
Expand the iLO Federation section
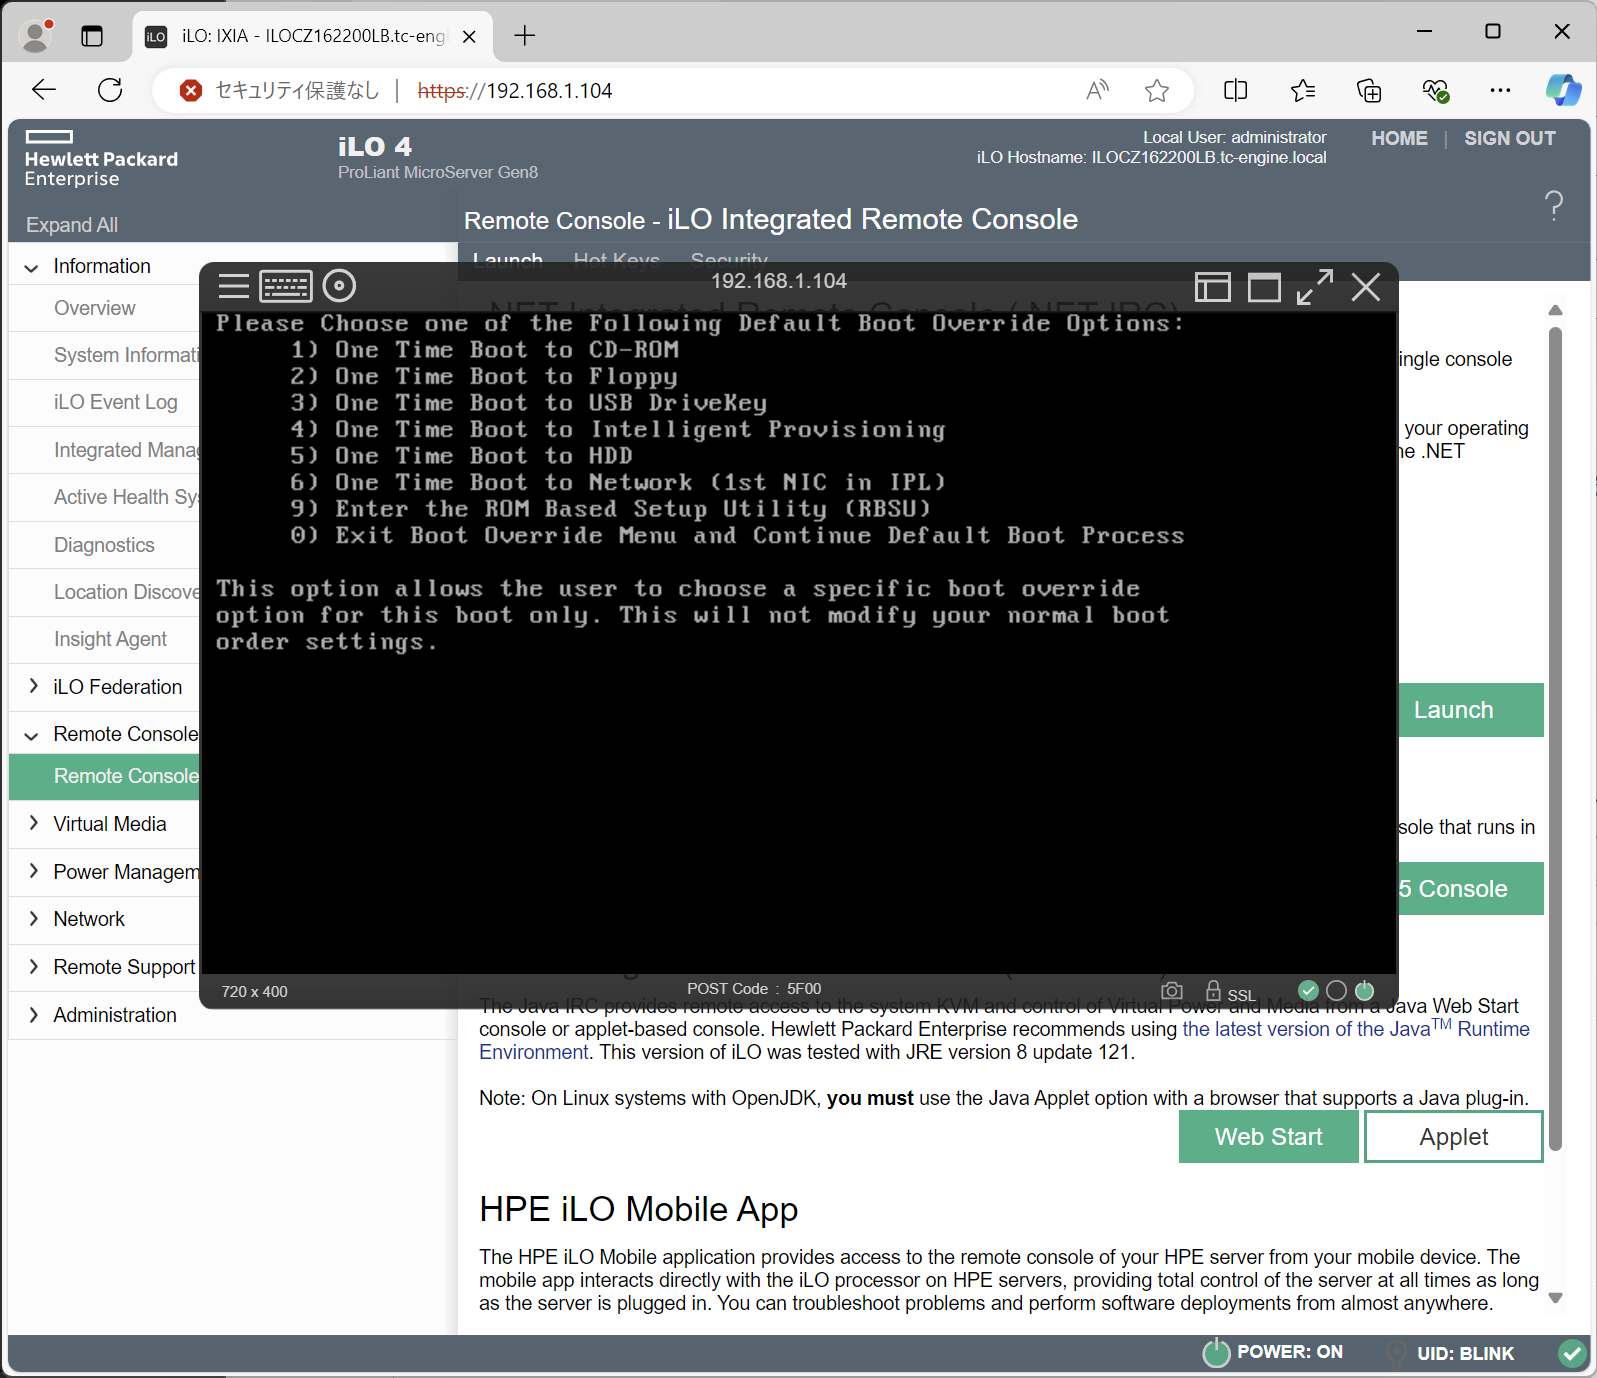coord(33,686)
